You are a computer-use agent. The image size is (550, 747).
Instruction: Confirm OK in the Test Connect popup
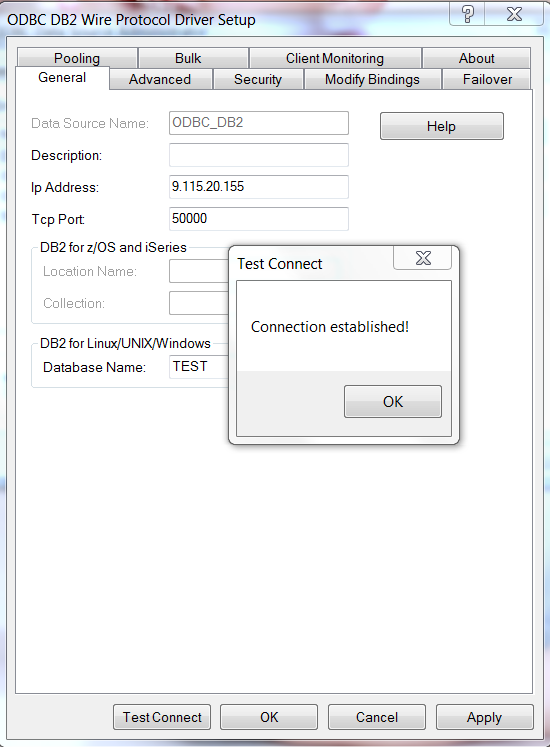coord(393,402)
